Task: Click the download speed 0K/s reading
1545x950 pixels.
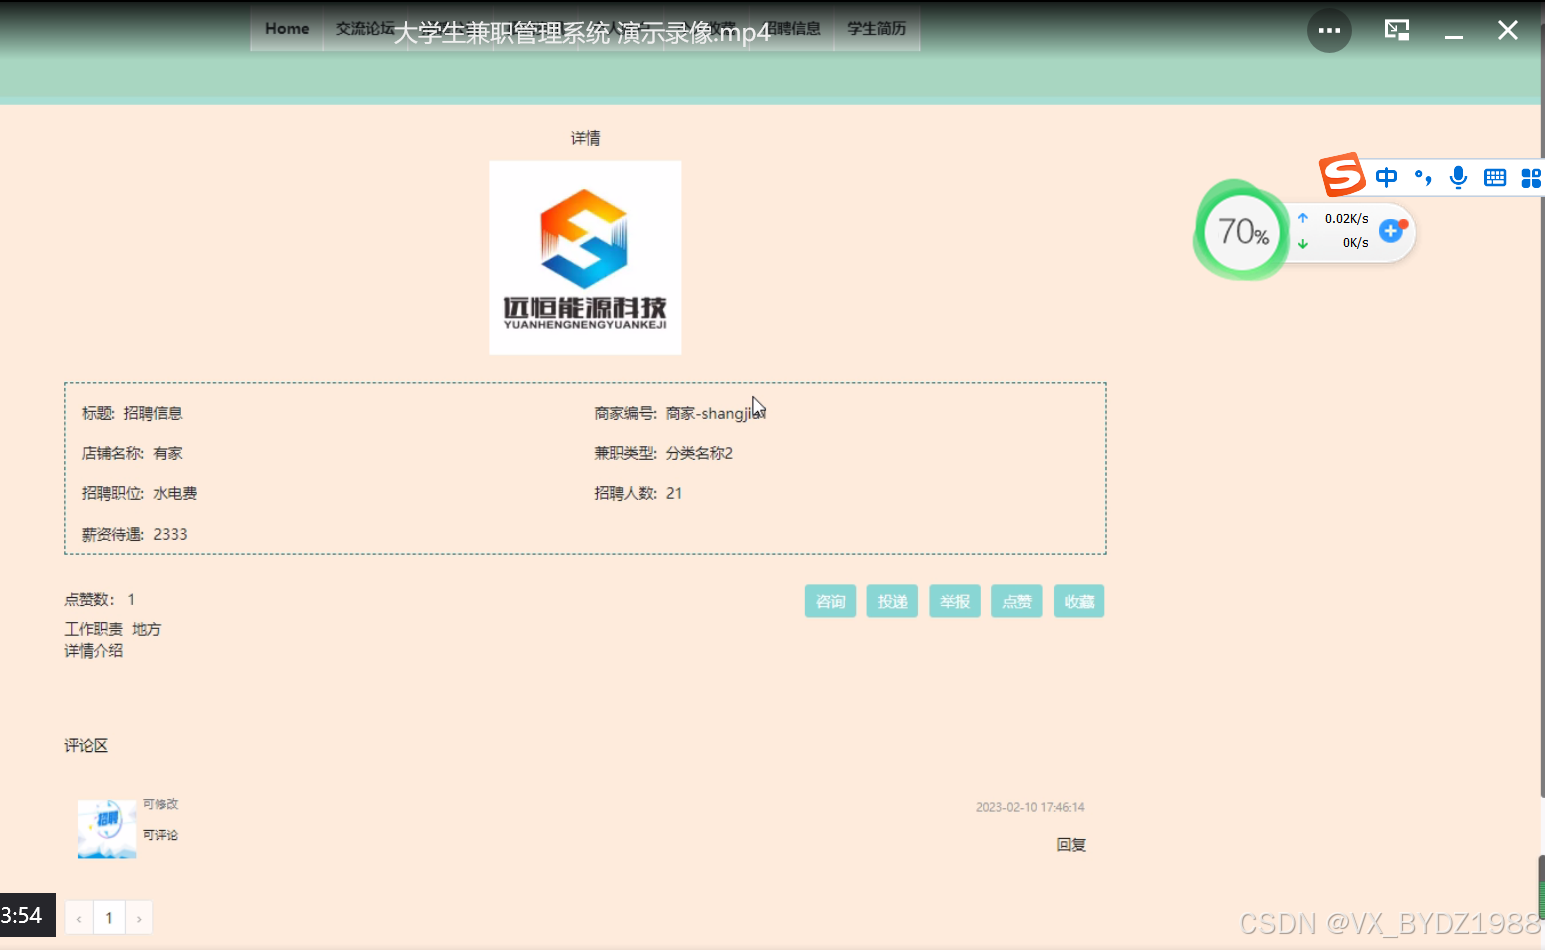Action: 1355,243
